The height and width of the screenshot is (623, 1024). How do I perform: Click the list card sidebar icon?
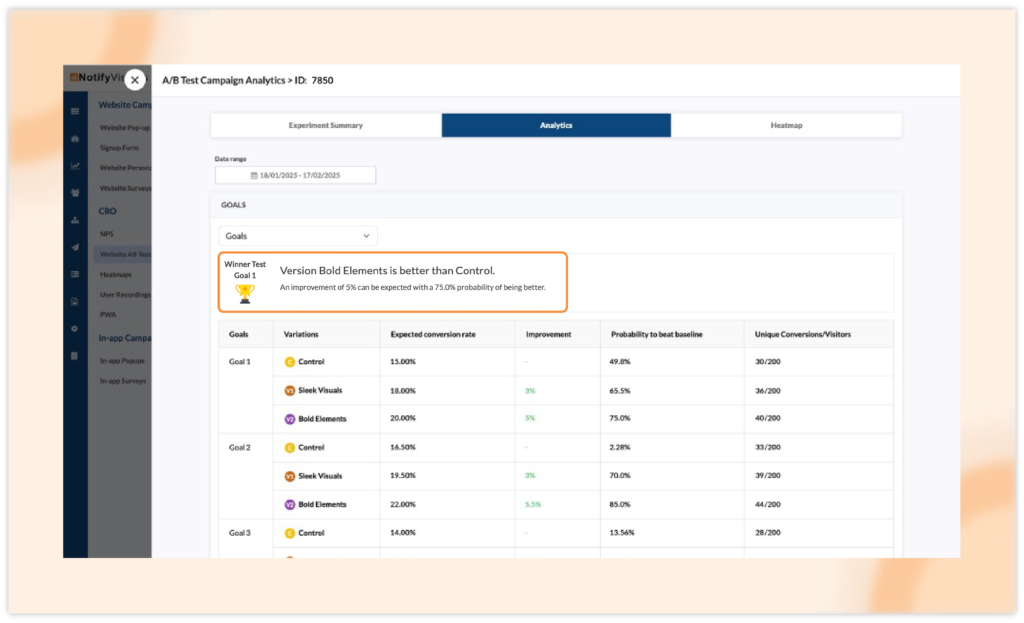75,274
